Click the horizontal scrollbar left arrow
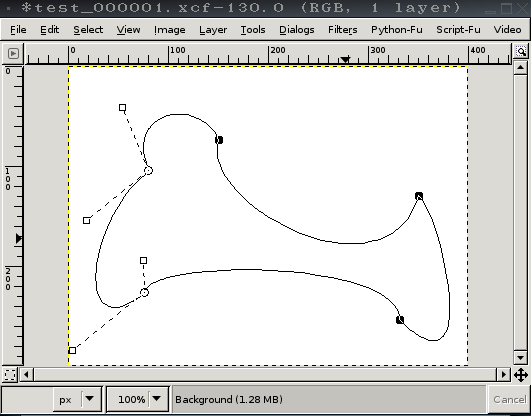Screen dimensions: 531x416 [x=26, y=375]
